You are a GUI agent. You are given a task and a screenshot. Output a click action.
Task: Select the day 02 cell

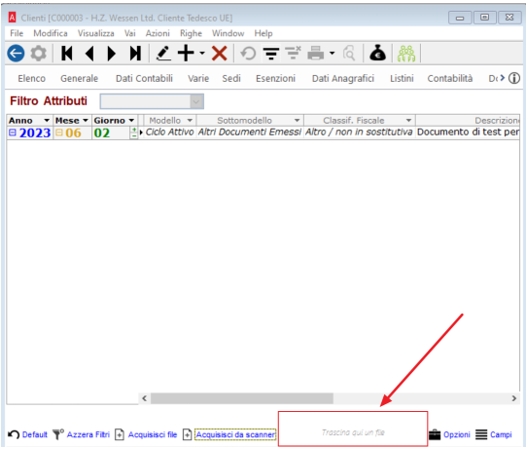pyautogui.click(x=110, y=133)
